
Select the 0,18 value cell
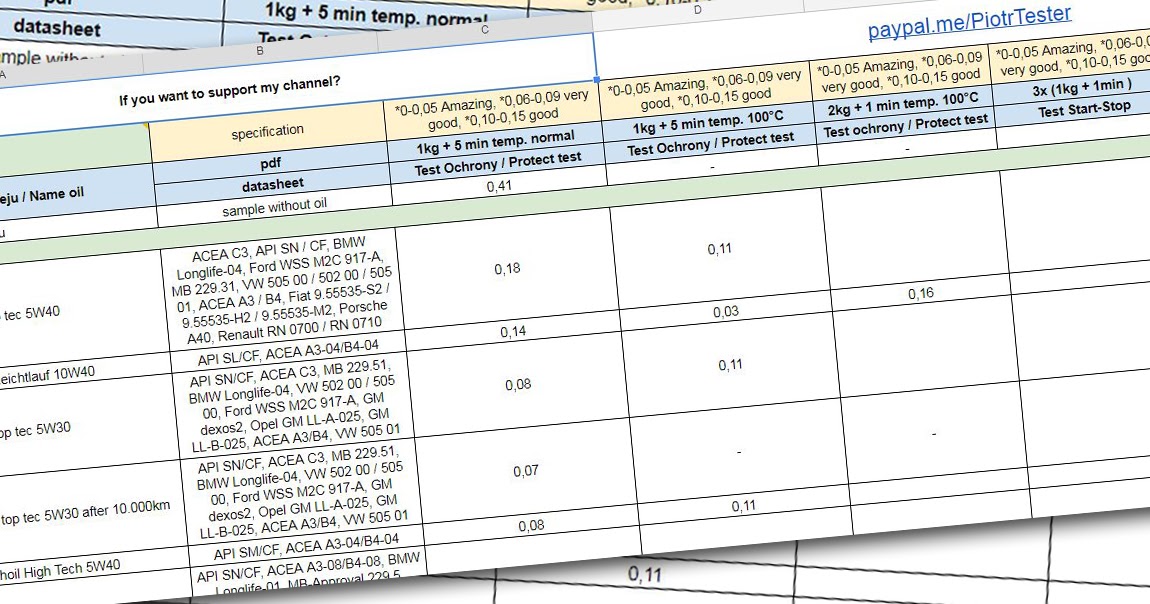click(x=508, y=269)
